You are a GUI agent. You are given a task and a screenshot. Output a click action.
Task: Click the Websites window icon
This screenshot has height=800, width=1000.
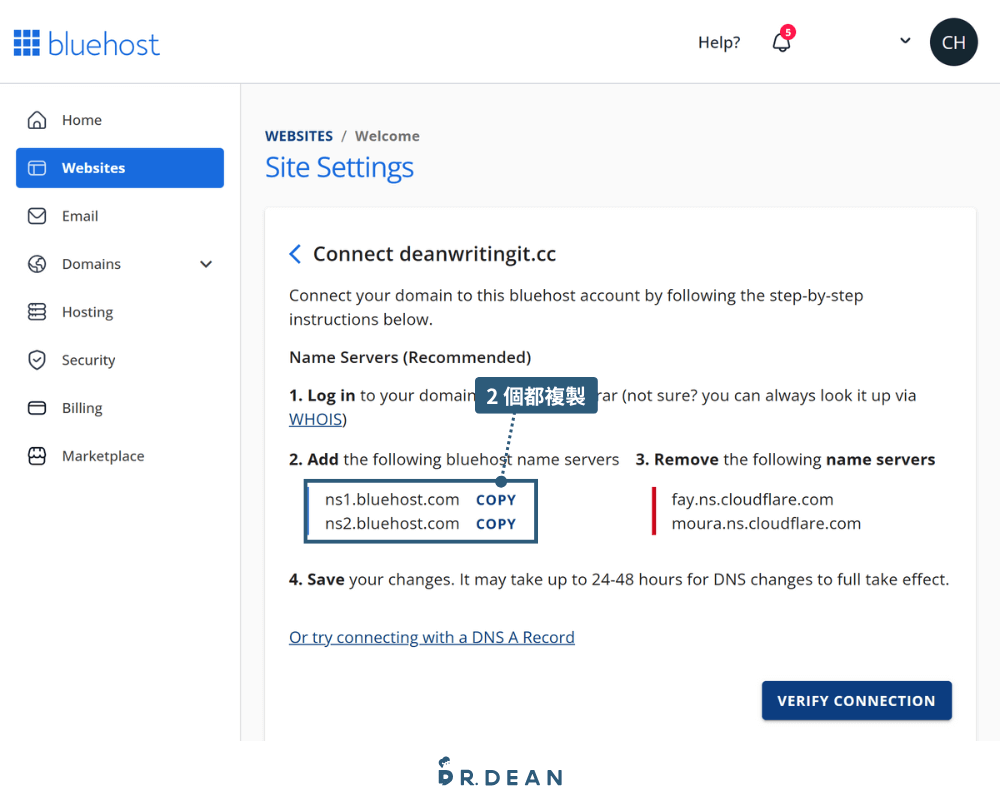37,168
